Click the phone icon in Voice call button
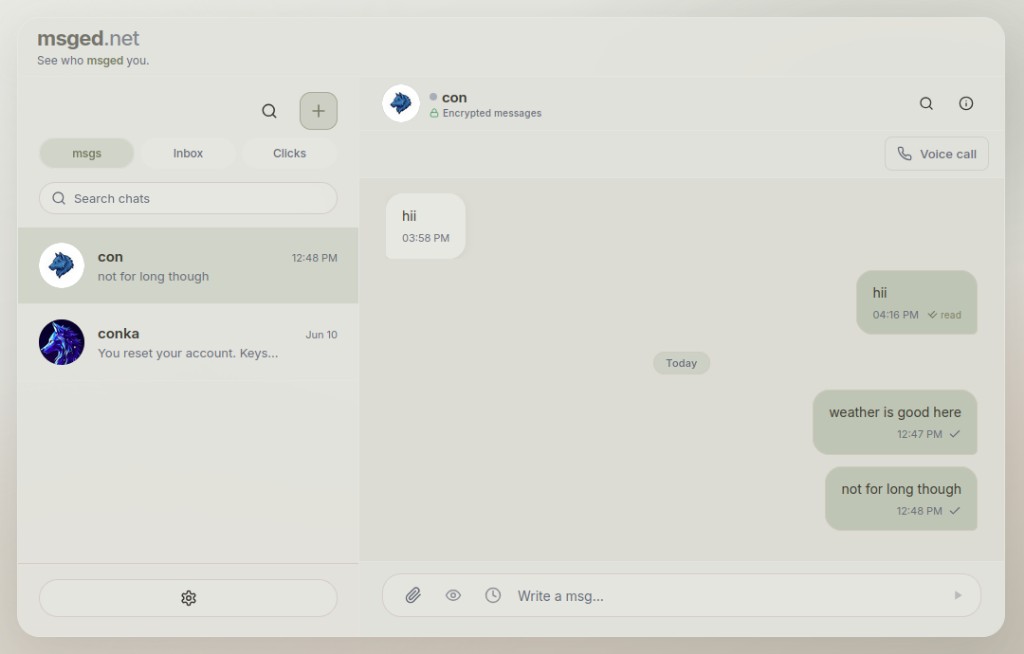 click(x=904, y=154)
